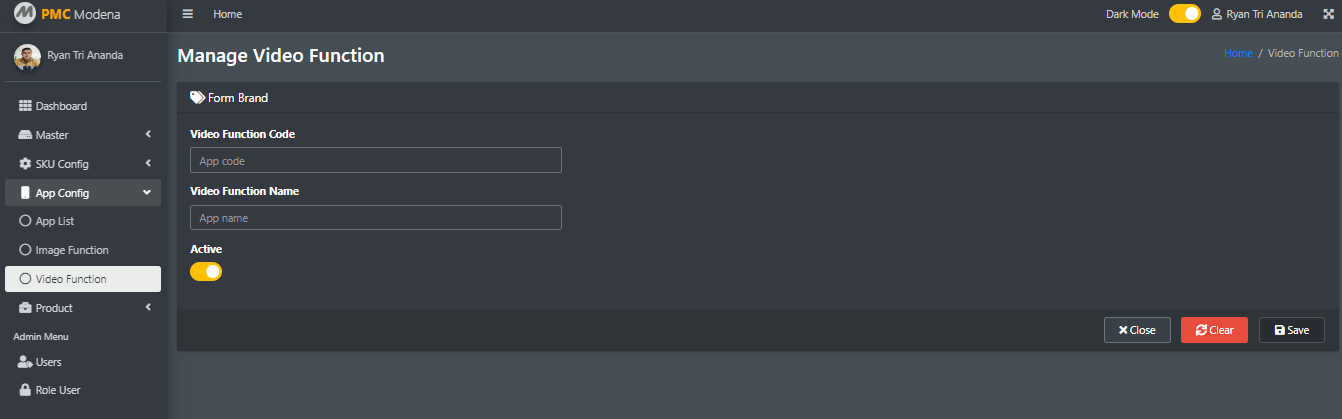Click the Product briefcase icon
The image size is (1342, 419).
pos(26,308)
